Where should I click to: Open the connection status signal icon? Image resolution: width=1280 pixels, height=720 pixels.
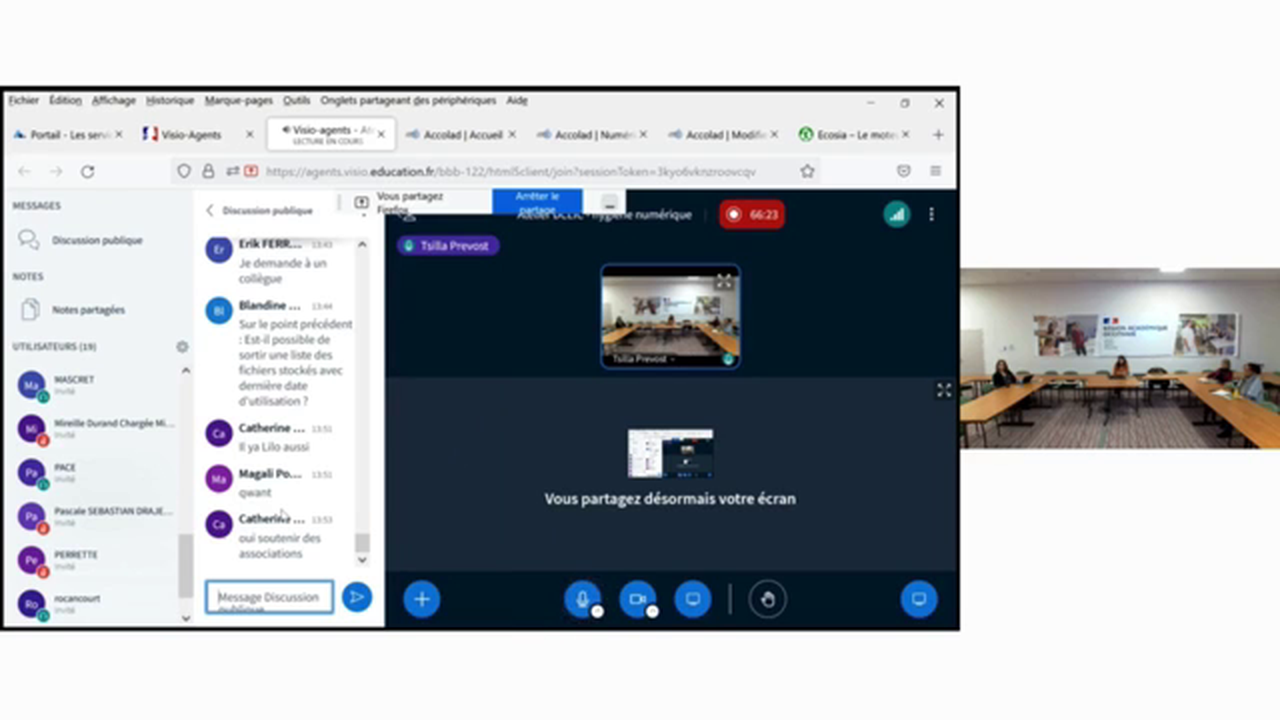click(896, 214)
